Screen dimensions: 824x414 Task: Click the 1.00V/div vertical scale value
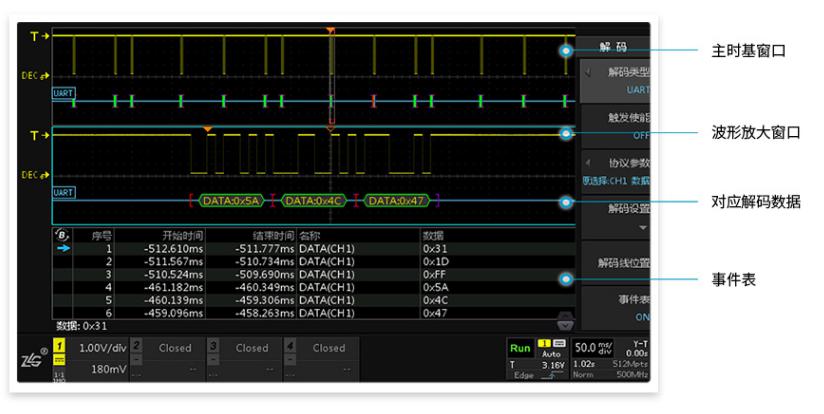click(x=102, y=348)
